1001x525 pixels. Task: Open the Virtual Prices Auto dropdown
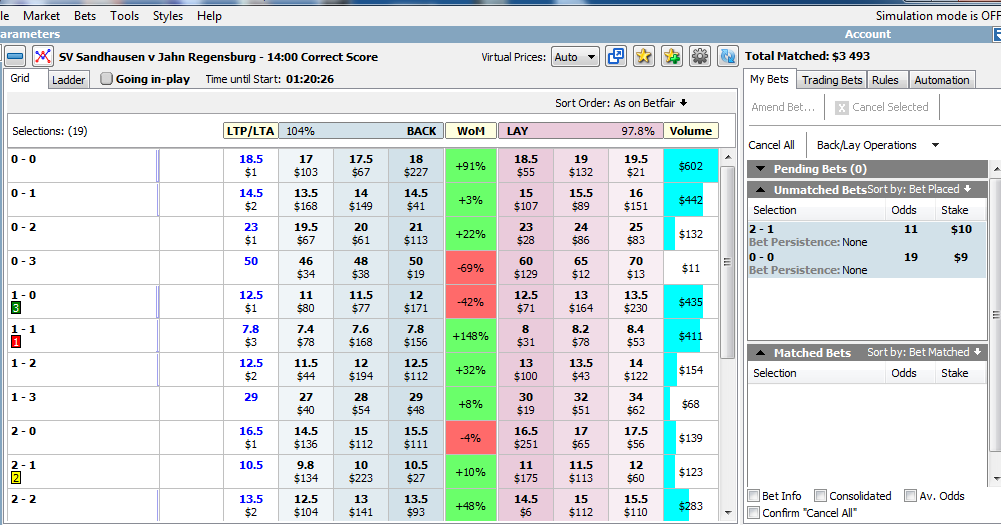[575, 57]
